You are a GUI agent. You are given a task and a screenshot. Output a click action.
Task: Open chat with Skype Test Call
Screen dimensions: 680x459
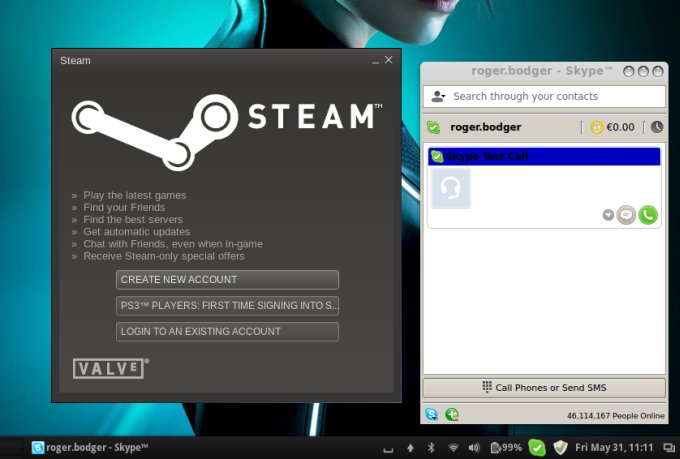click(x=626, y=215)
